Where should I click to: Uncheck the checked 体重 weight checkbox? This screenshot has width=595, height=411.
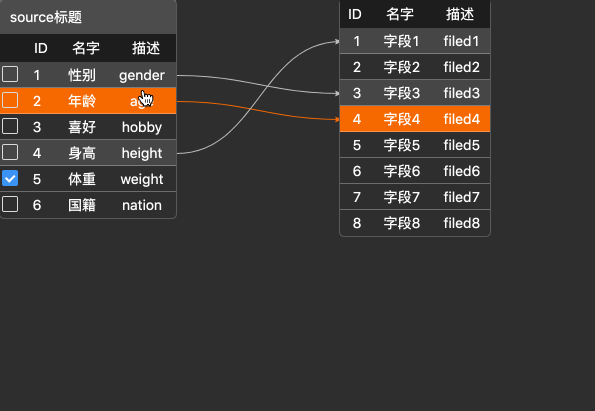click(10, 178)
